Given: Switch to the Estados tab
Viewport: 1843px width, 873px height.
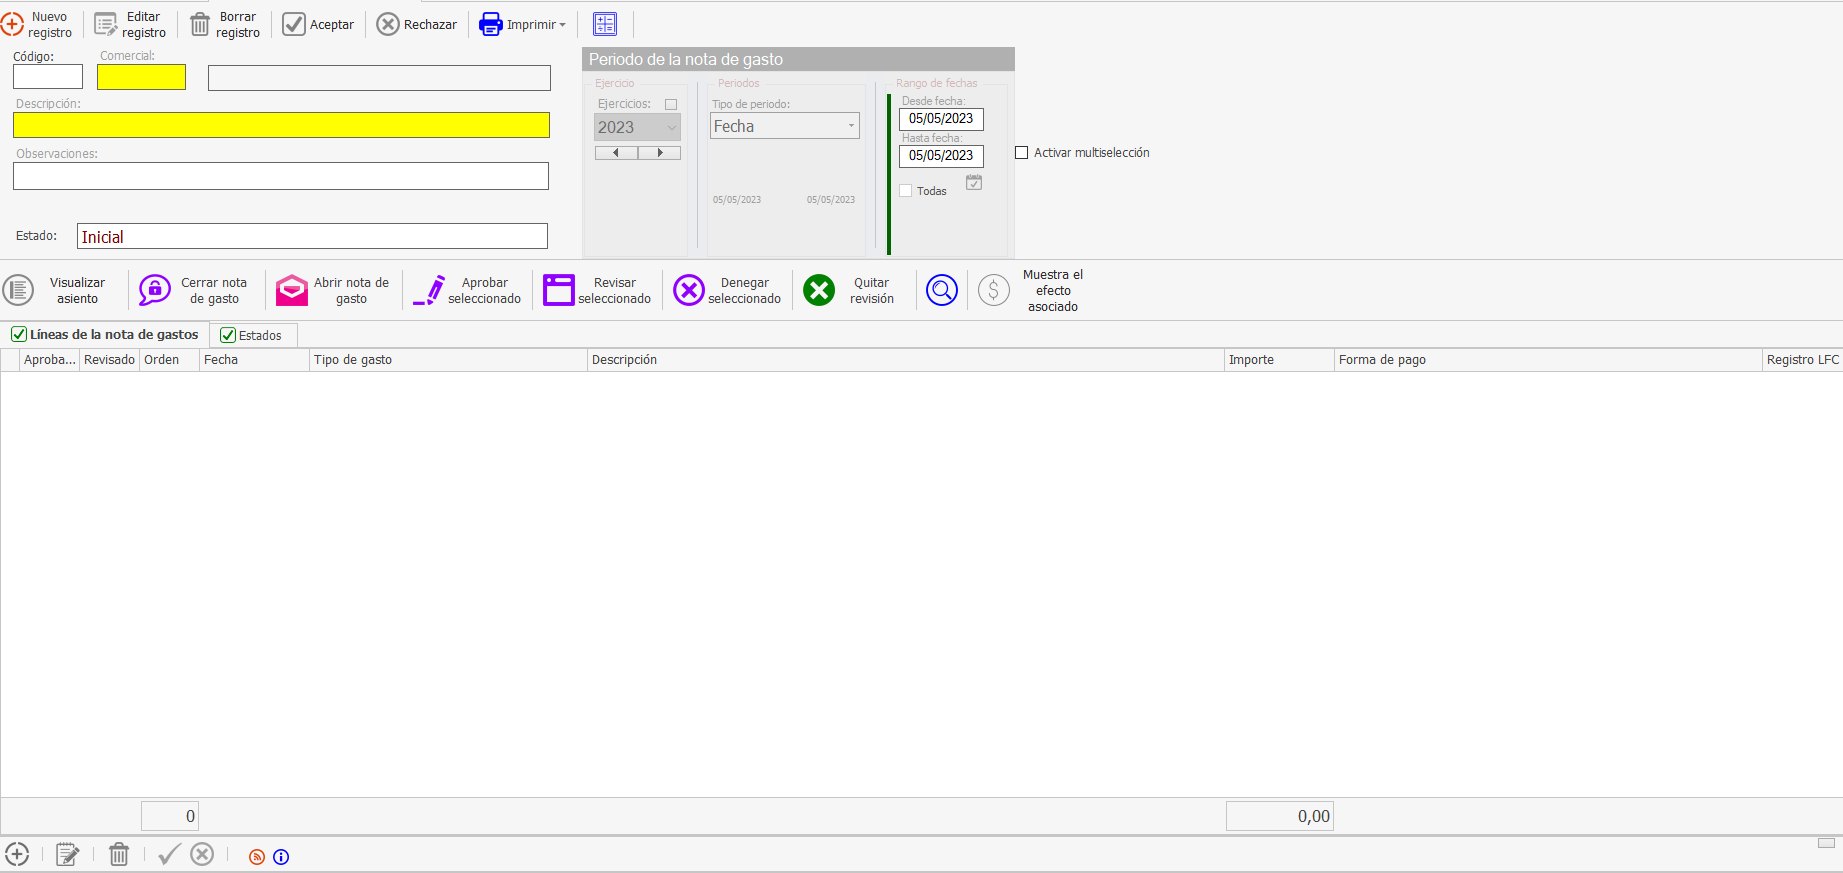Looking at the screenshot, I should click(x=253, y=336).
